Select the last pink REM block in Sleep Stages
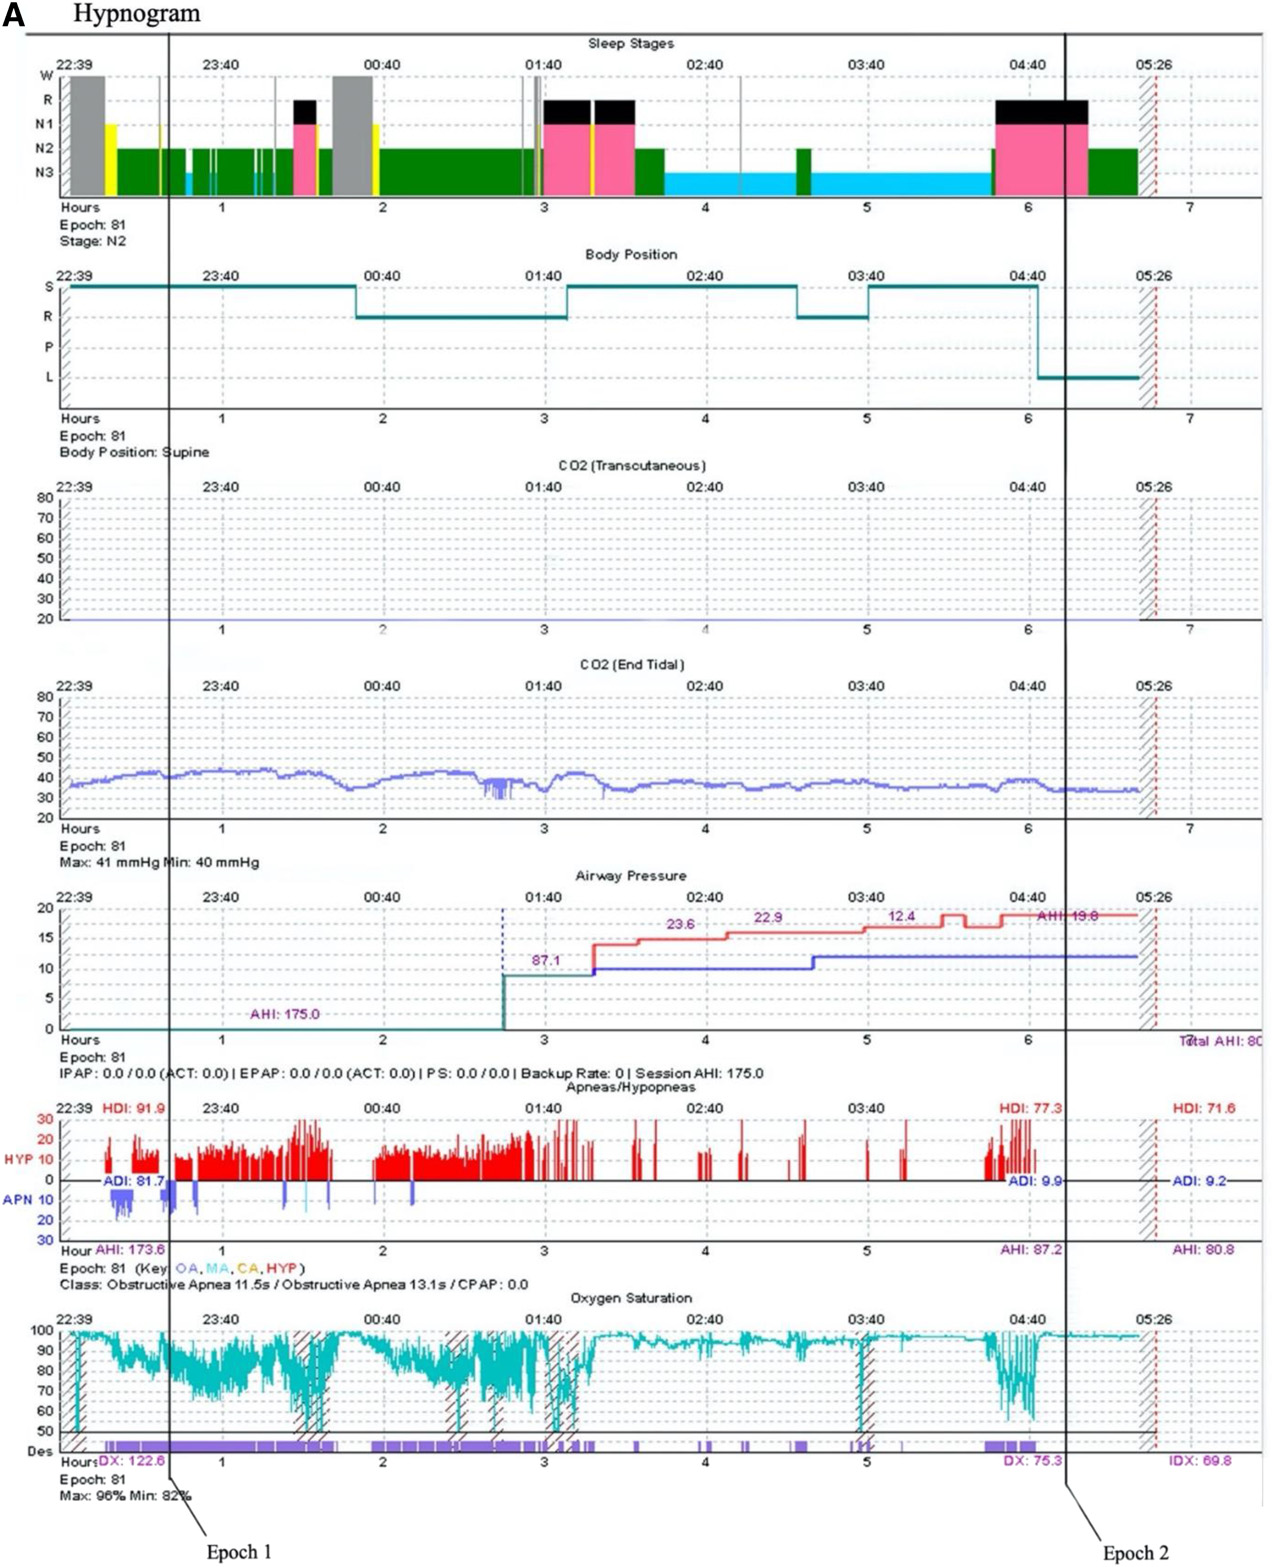The width and height of the screenshot is (1273, 1567). tap(1040, 158)
